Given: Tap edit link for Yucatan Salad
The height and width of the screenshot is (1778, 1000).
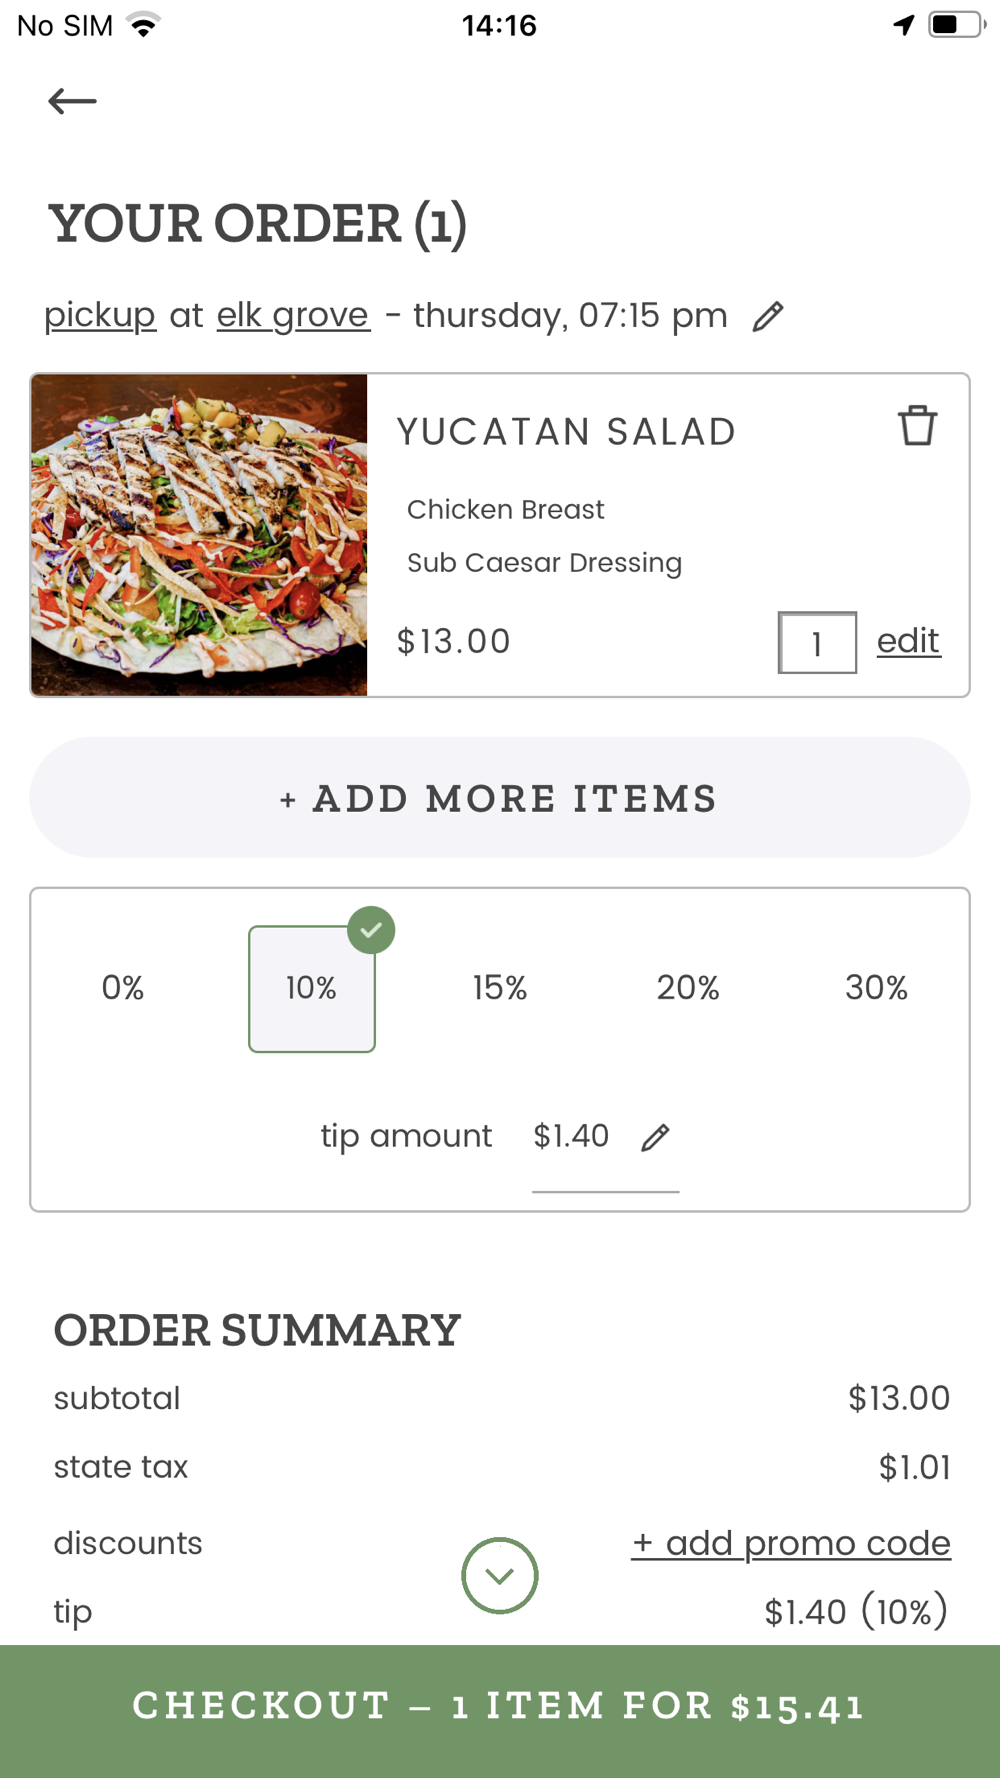Looking at the screenshot, I should [x=908, y=641].
